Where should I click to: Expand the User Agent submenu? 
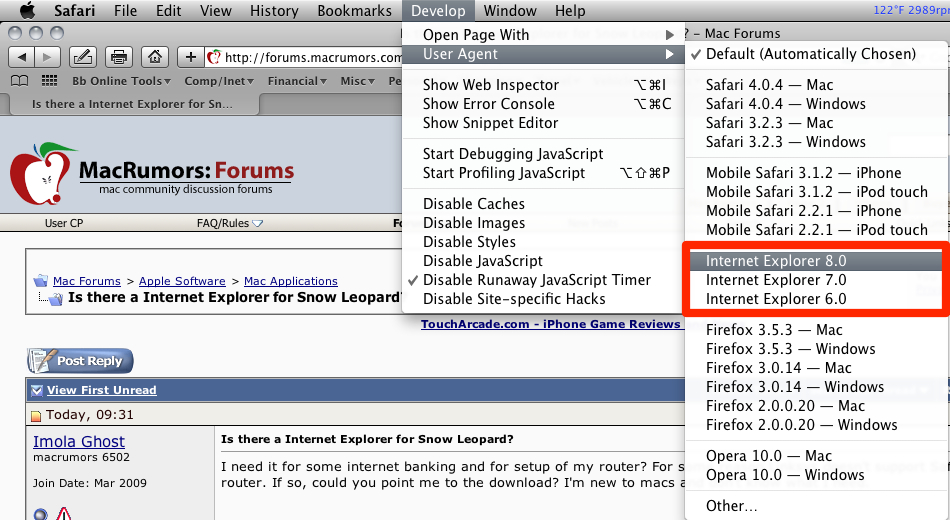543,54
